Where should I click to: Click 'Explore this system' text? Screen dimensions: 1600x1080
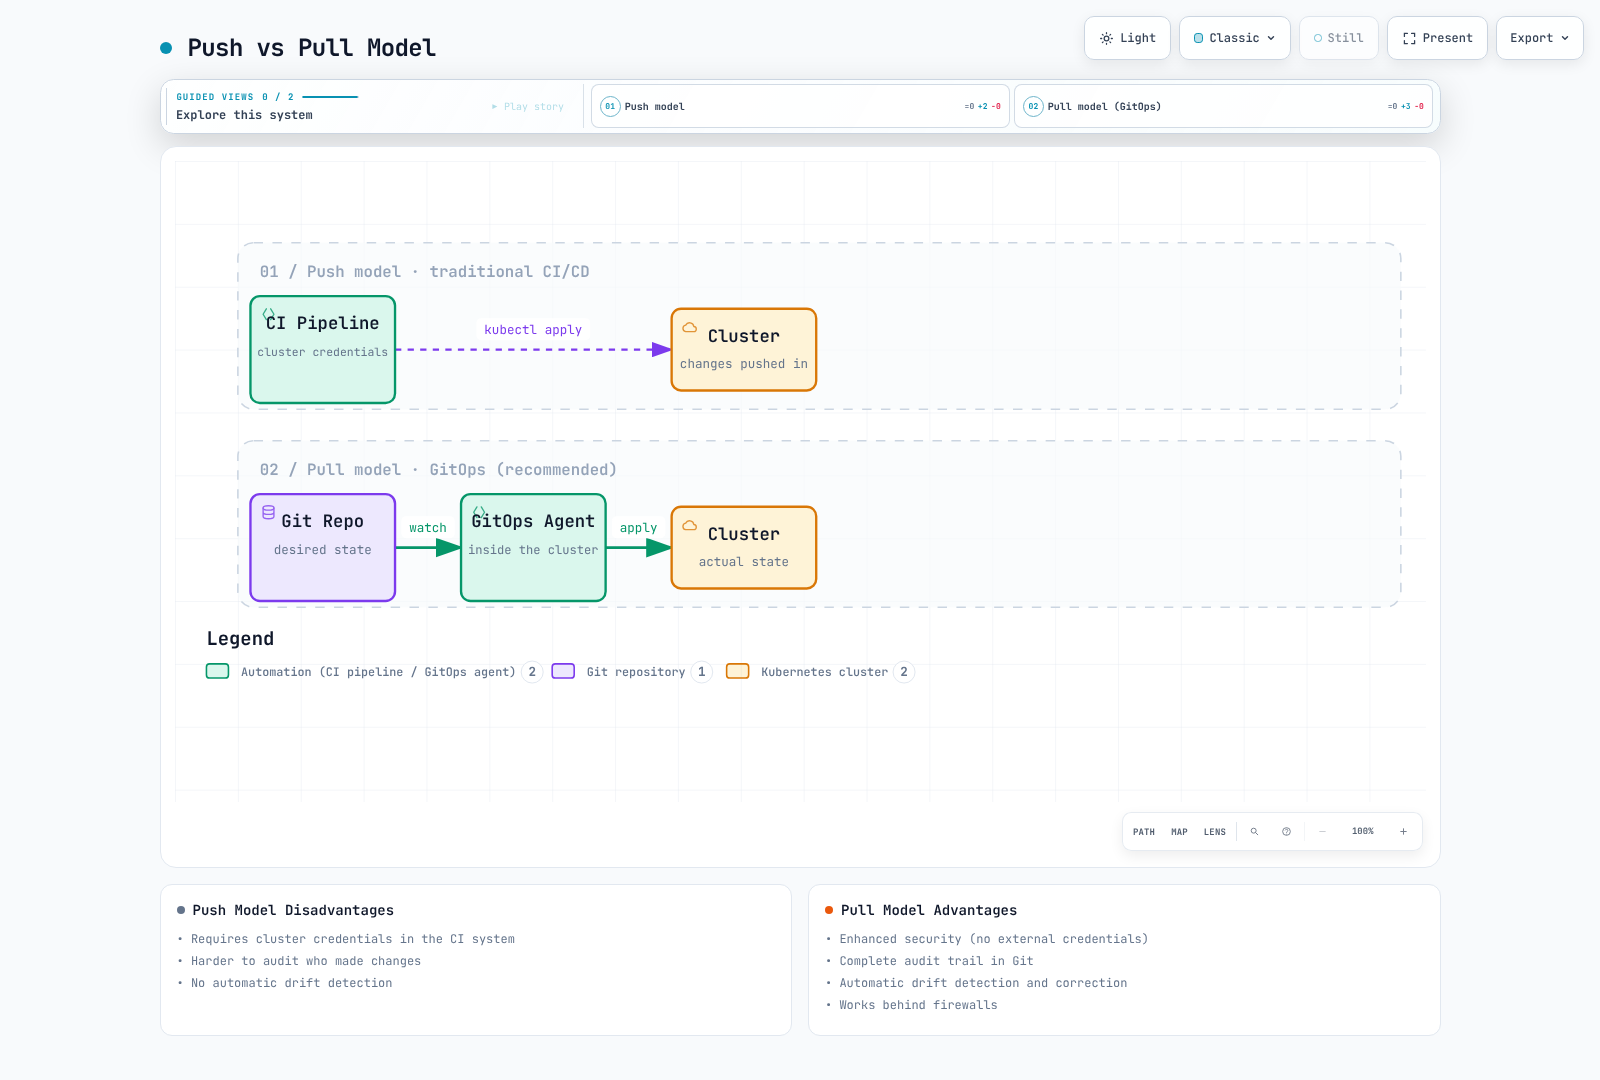click(x=244, y=115)
